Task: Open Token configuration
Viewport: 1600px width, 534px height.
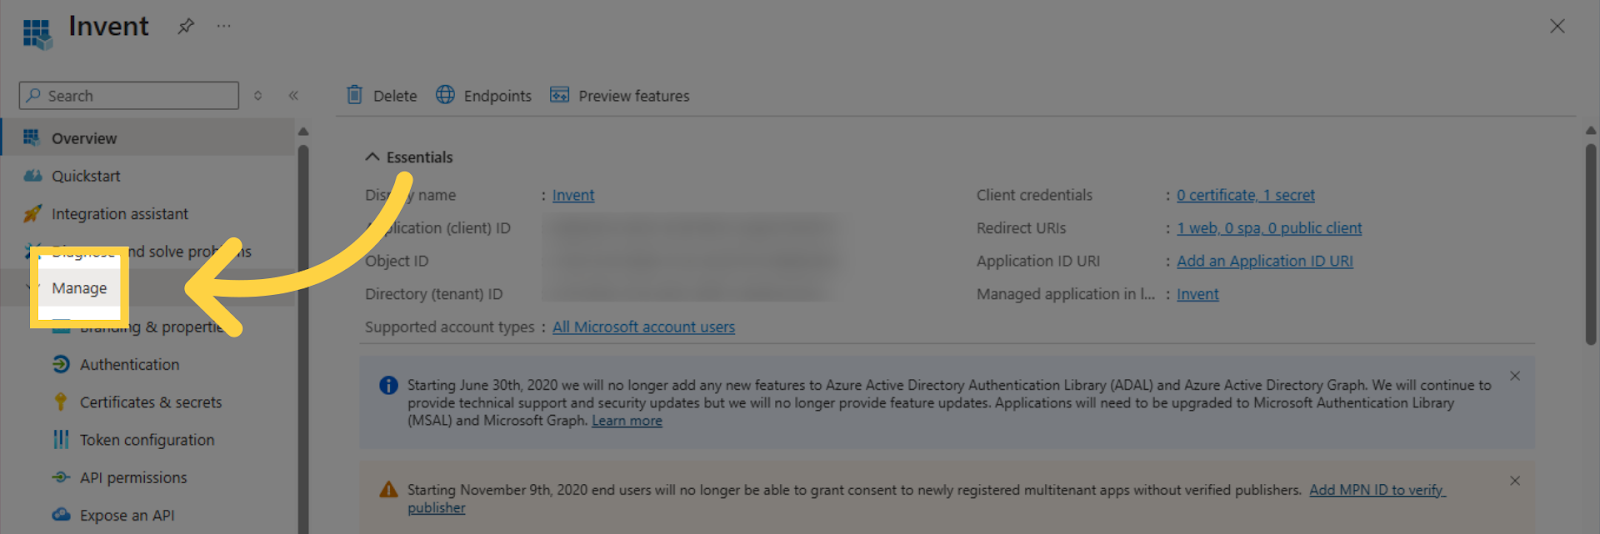Action: point(147,440)
